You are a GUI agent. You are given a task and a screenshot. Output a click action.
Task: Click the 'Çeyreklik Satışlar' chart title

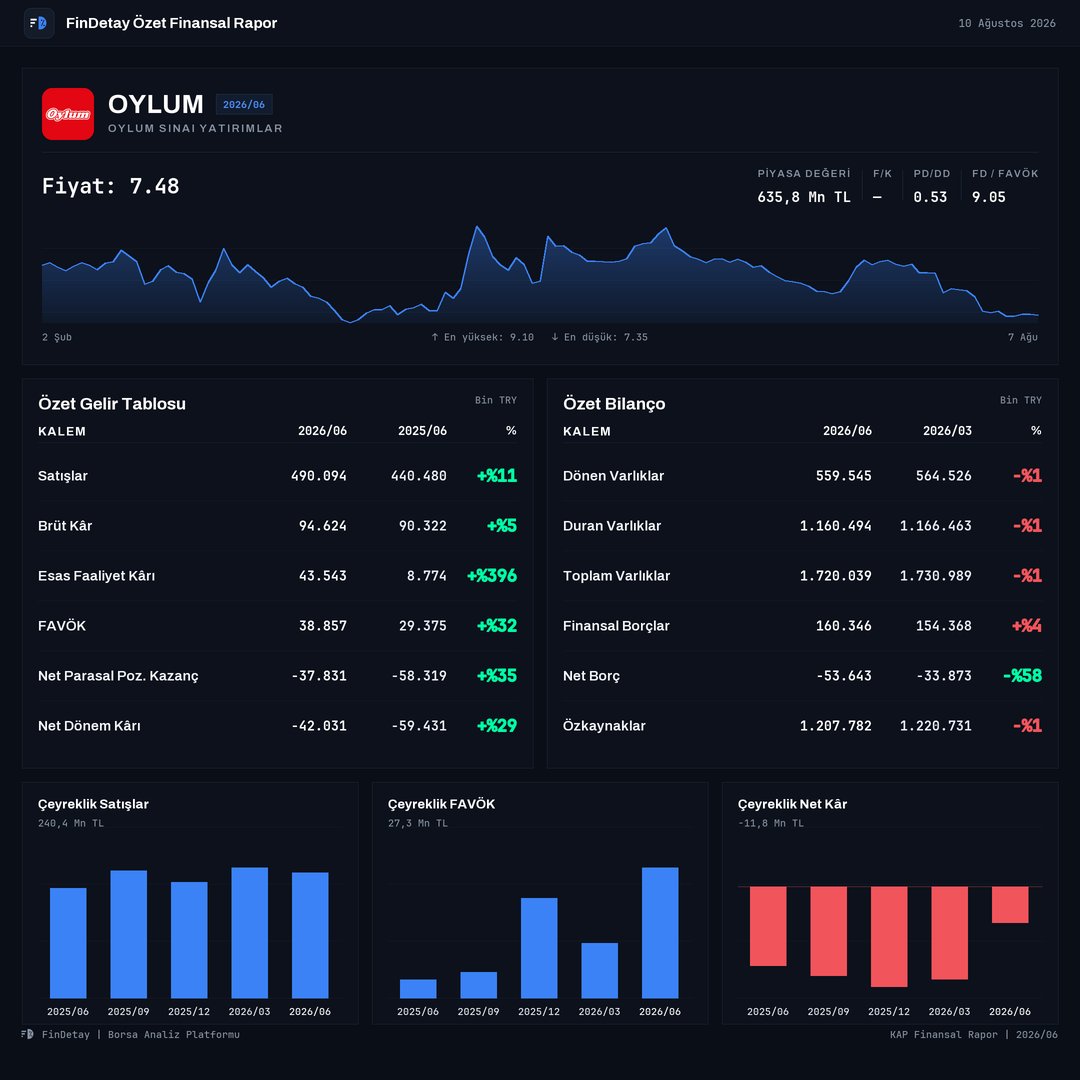(93, 804)
